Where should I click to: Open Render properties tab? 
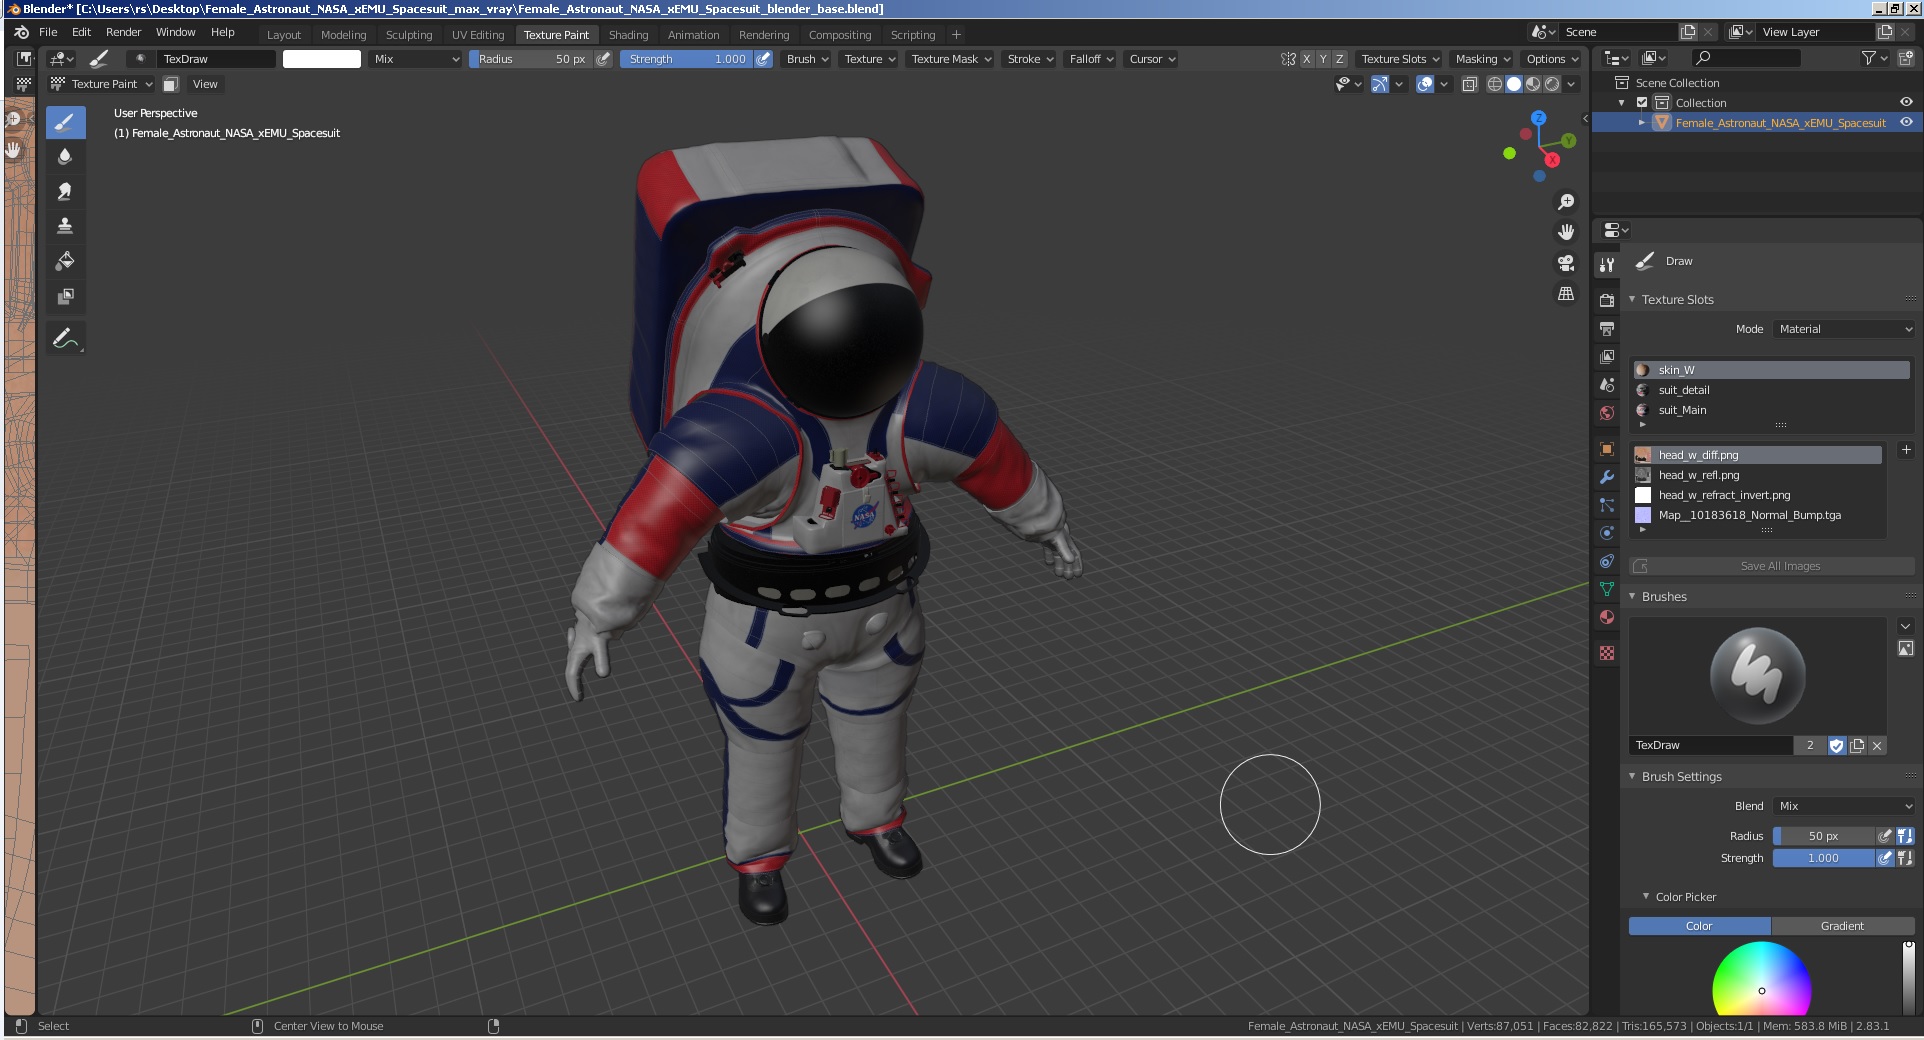click(x=1607, y=300)
